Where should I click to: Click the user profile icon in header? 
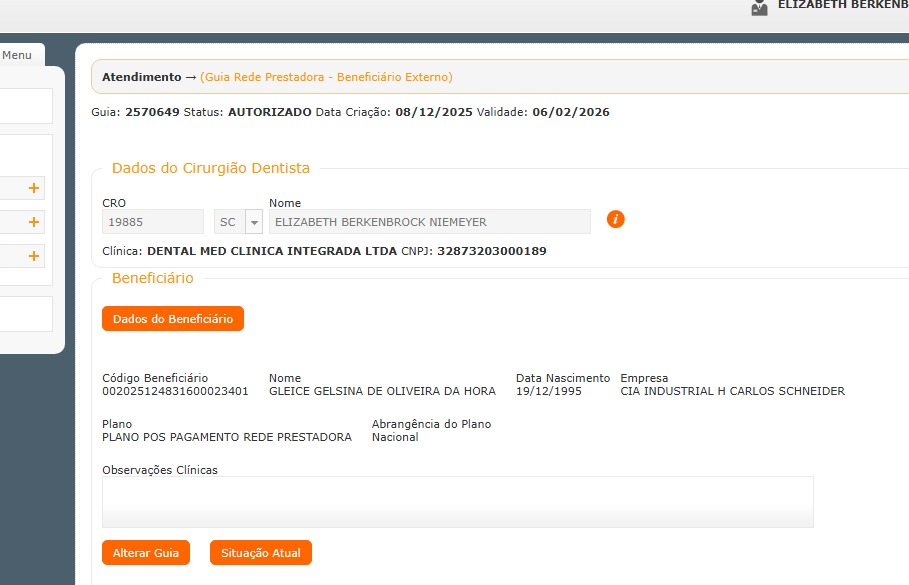[759, 8]
